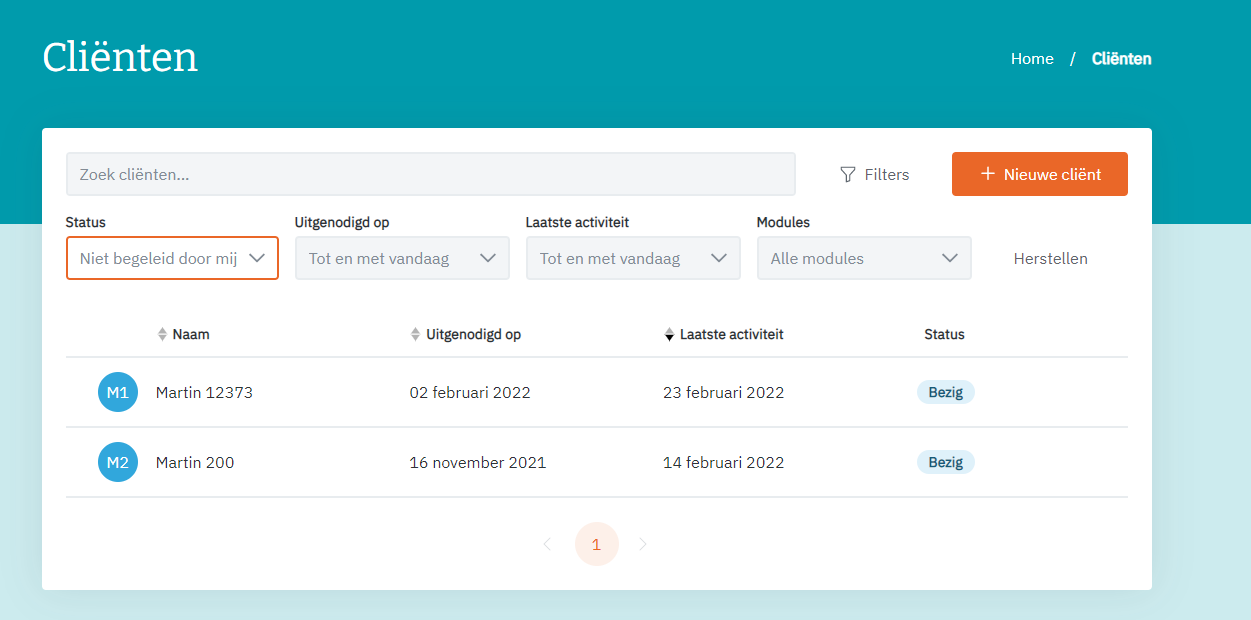Open the Modules dropdown 'Alle modules'

click(x=864, y=258)
